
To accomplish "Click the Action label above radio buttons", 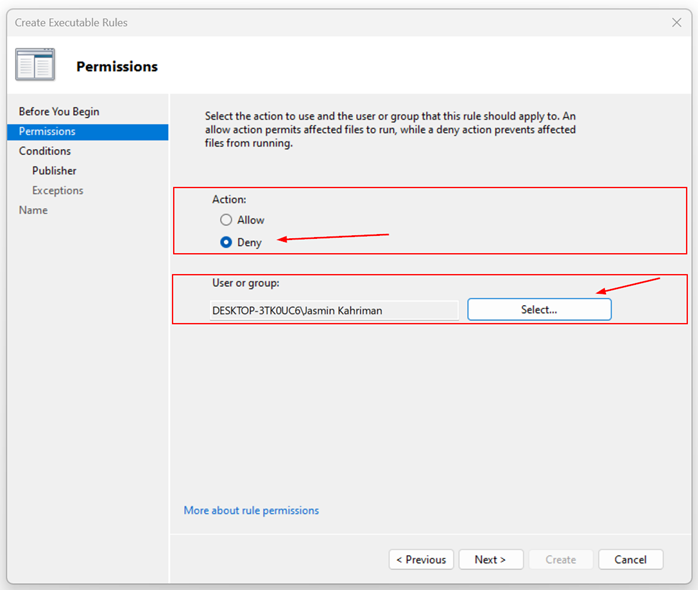I will (229, 200).
